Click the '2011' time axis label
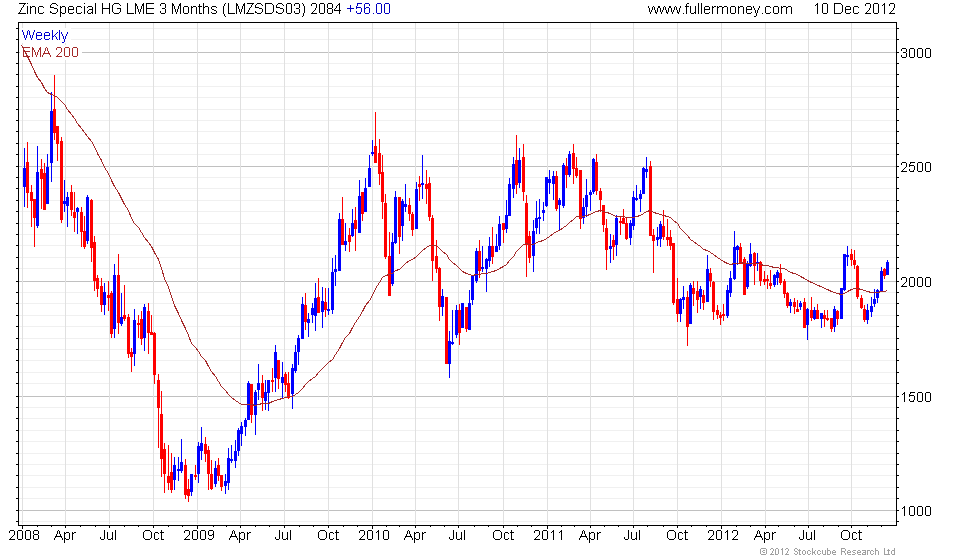Viewport: 980px width, 560px height. pos(549,536)
